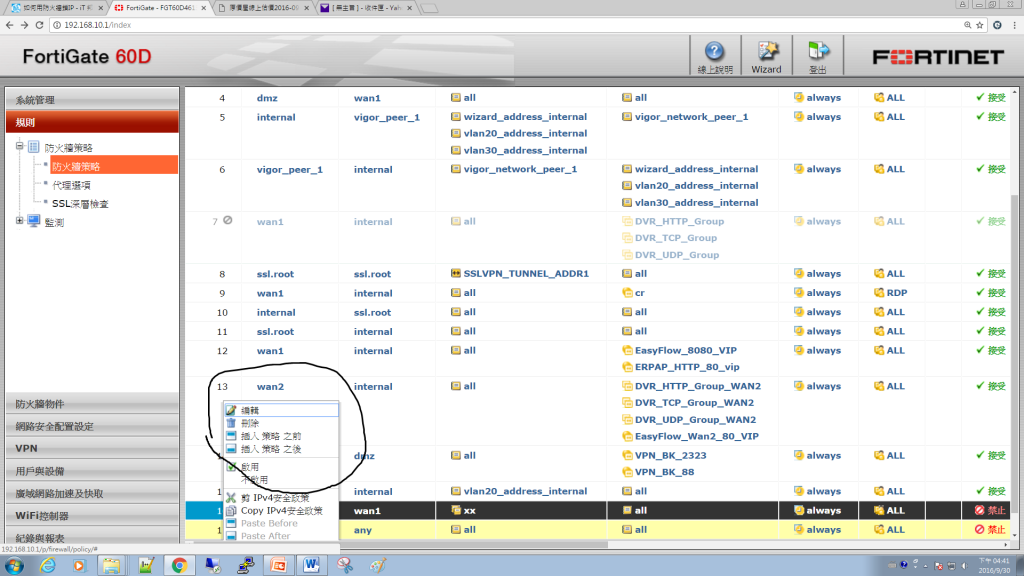Bookmark page with the star icon
1024x576 pixels.
(x=980, y=25)
